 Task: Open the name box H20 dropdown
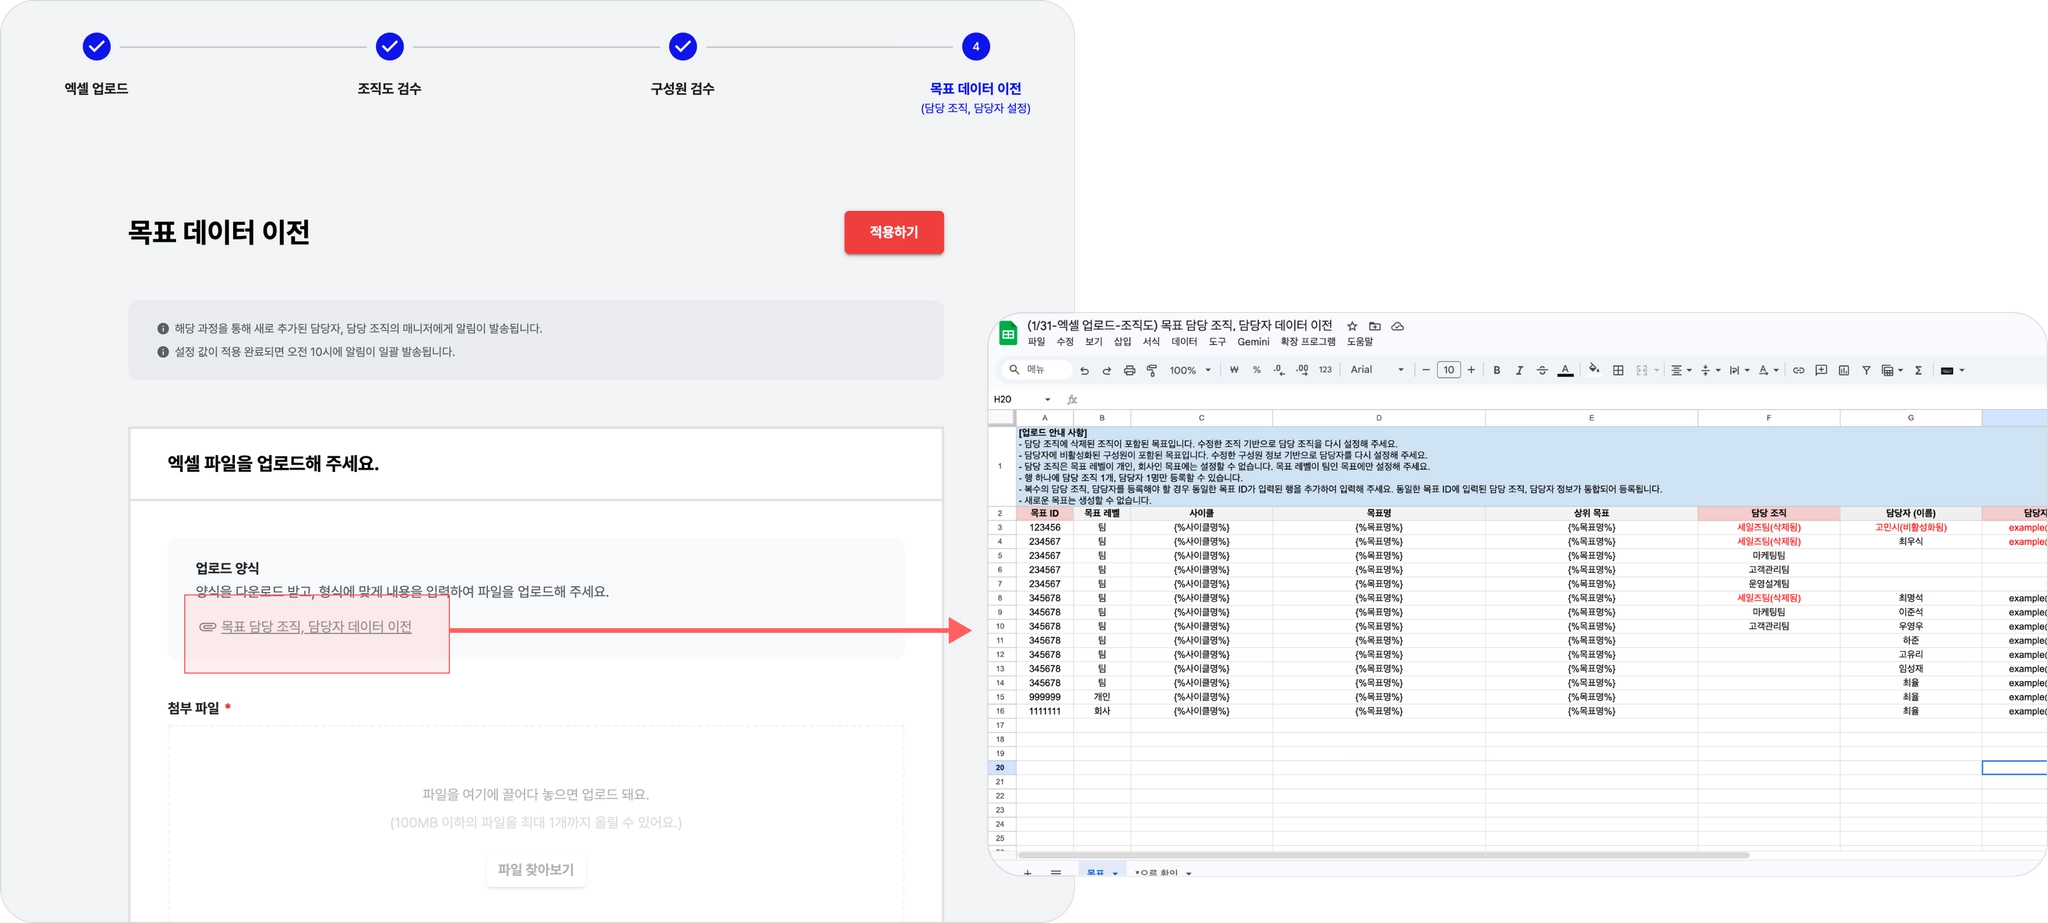pyautogui.click(x=1047, y=399)
